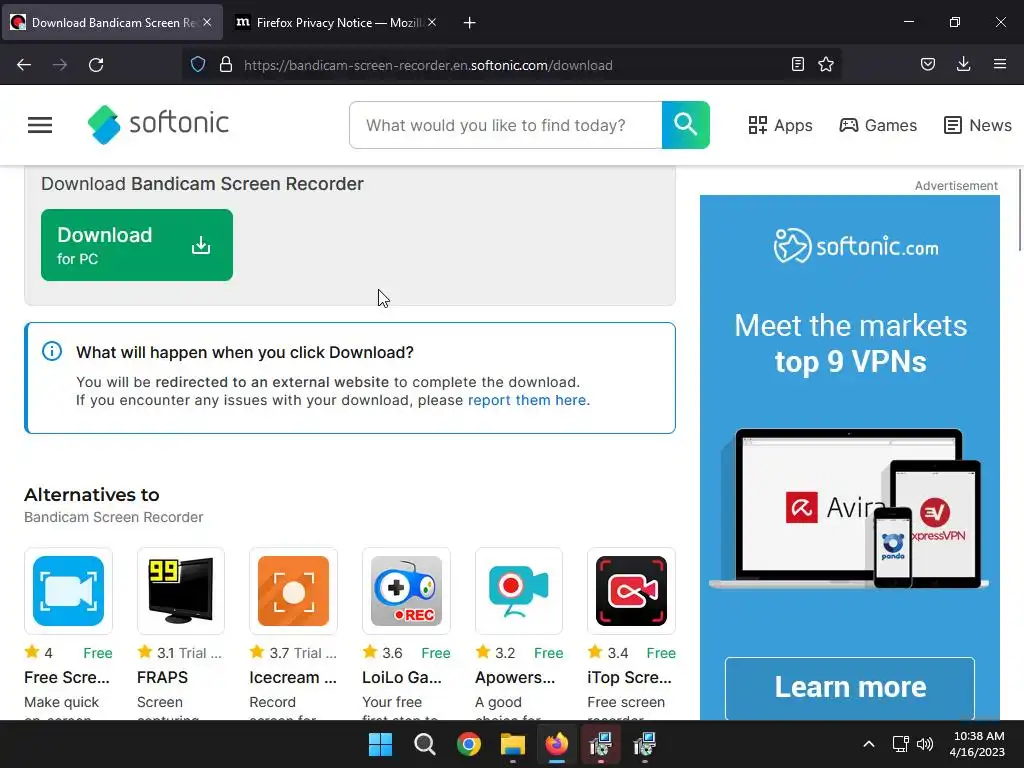The image size is (1024, 768).
Task: Click the last installer icon on taskbar
Action: [645, 744]
